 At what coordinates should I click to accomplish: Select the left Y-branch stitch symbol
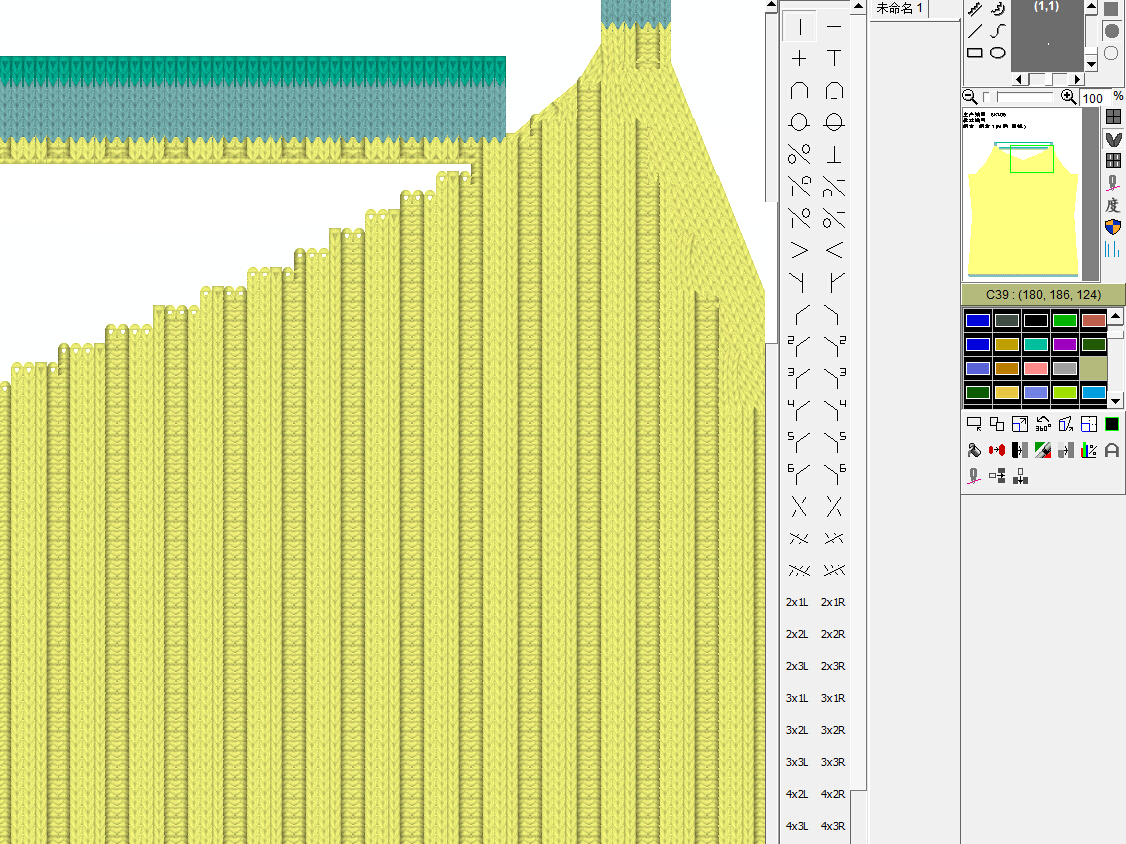coord(799,282)
